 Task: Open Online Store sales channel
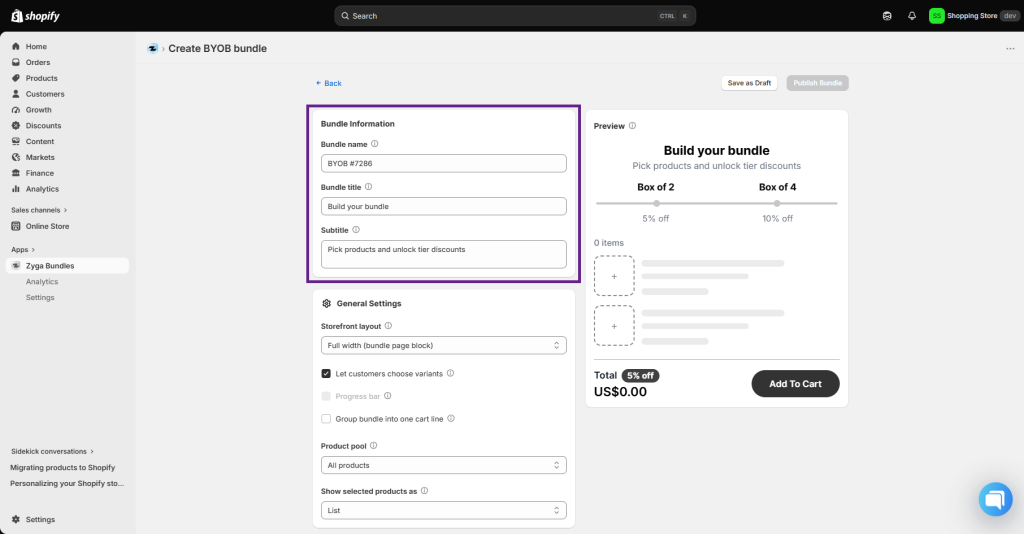point(47,226)
